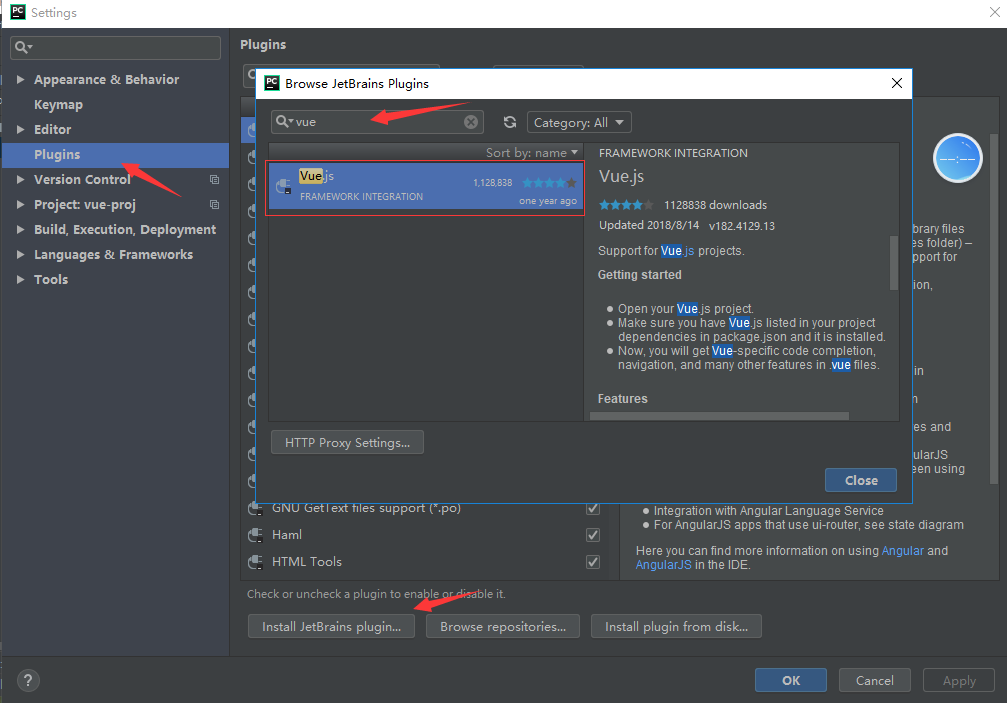The height and width of the screenshot is (703, 1007).
Task: Click the help question mark icon
Action: tap(28, 681)
